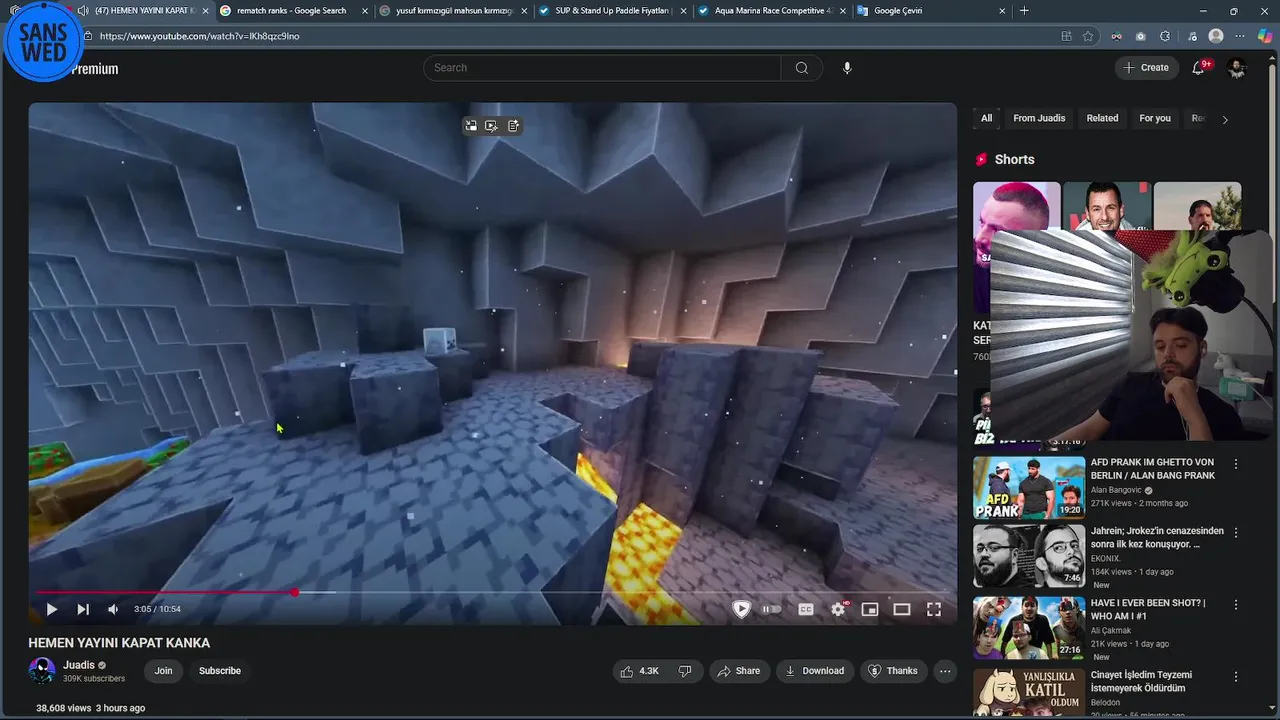This screenshot has width=1280, height=720.
Task: Switch to Aqua Marina Race tab
Action: pos(773,11)
